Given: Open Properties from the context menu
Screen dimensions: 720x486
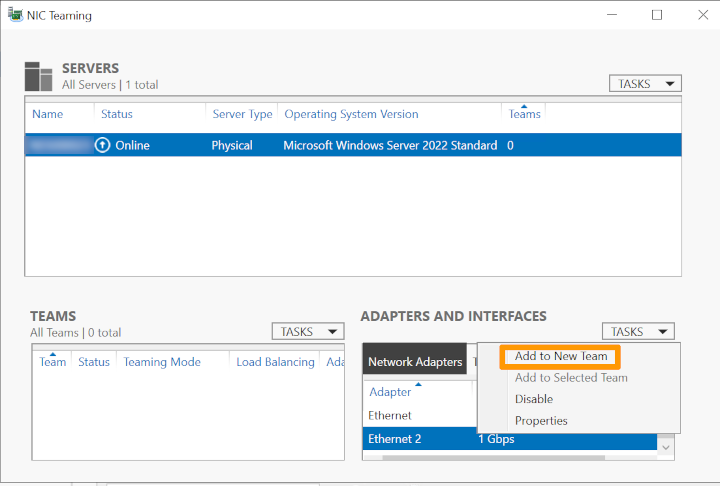Looking at the screenshot, I should point(541,421).
